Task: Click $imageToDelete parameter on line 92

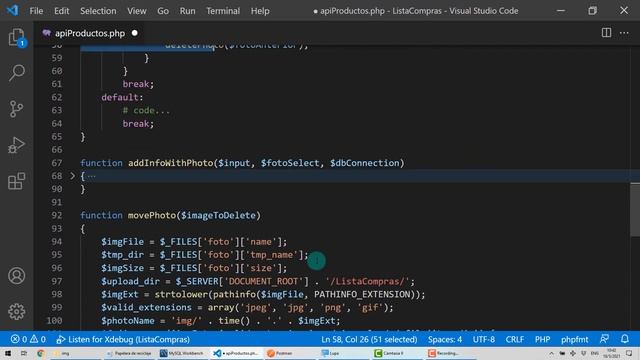Action: point(218,215)
